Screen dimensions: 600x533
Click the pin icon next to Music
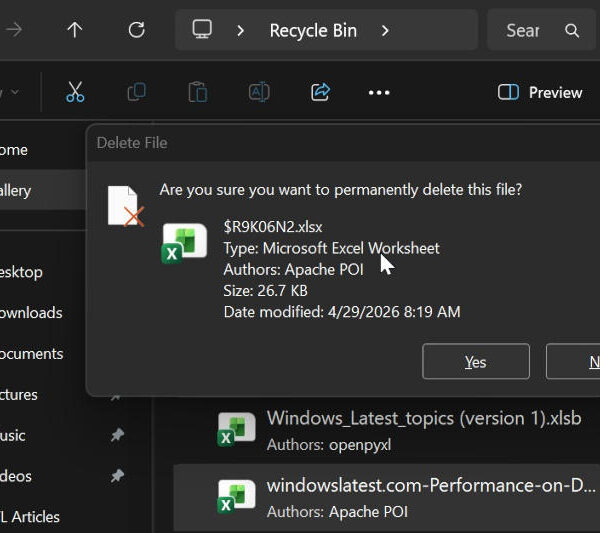point(117,435)
